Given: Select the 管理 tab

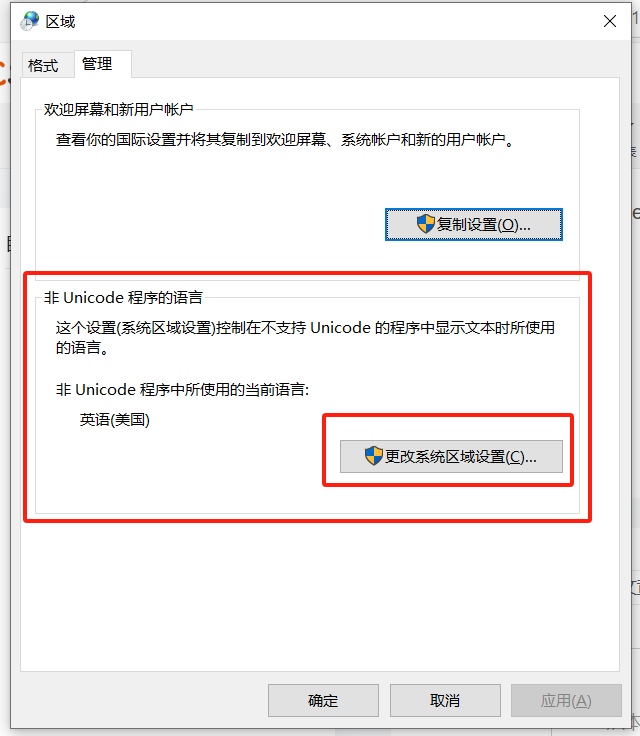Looking at the screenshot, I should coord(97,63).
